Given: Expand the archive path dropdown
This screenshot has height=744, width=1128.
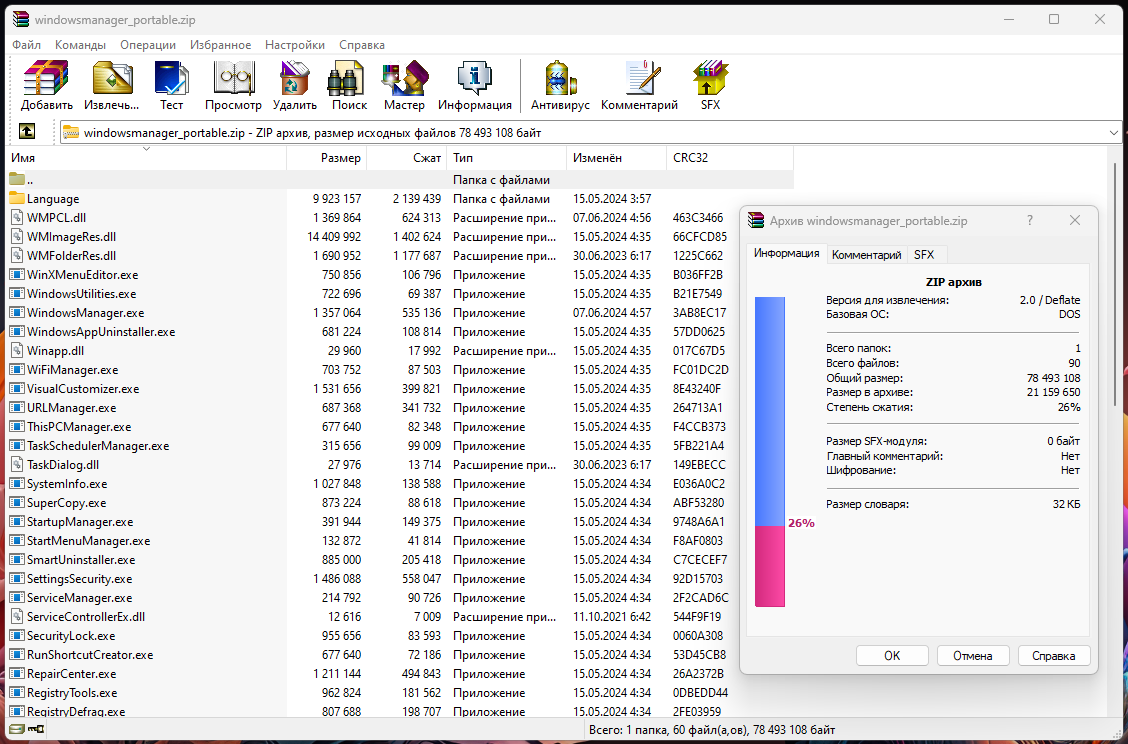Looking at the screenshot, I should (1114, 132).
